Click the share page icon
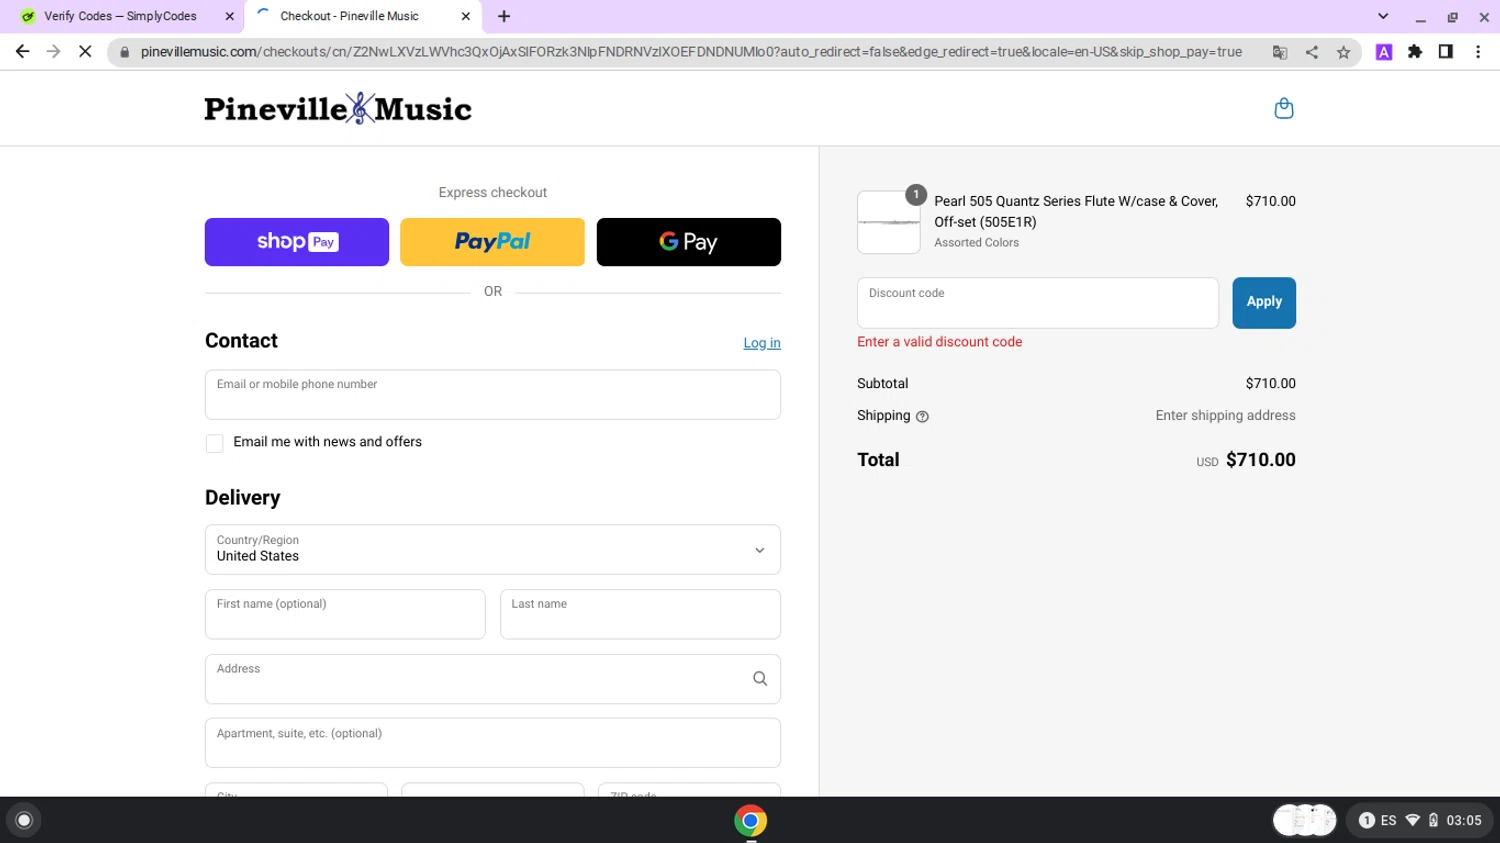1500x843 pixels. 1311,52
